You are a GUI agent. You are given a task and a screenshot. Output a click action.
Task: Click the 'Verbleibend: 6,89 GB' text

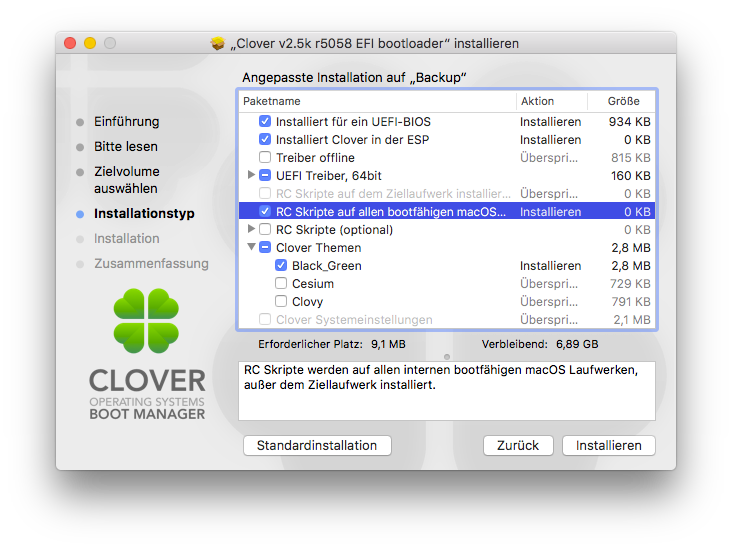tap(540, 344)
